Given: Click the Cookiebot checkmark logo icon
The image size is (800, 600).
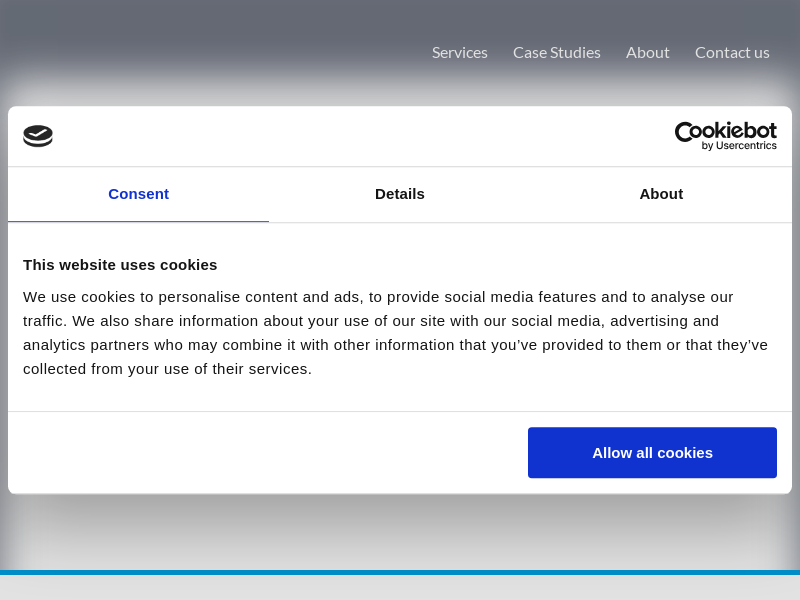Looking at the screenshot, I should [38, 136].
